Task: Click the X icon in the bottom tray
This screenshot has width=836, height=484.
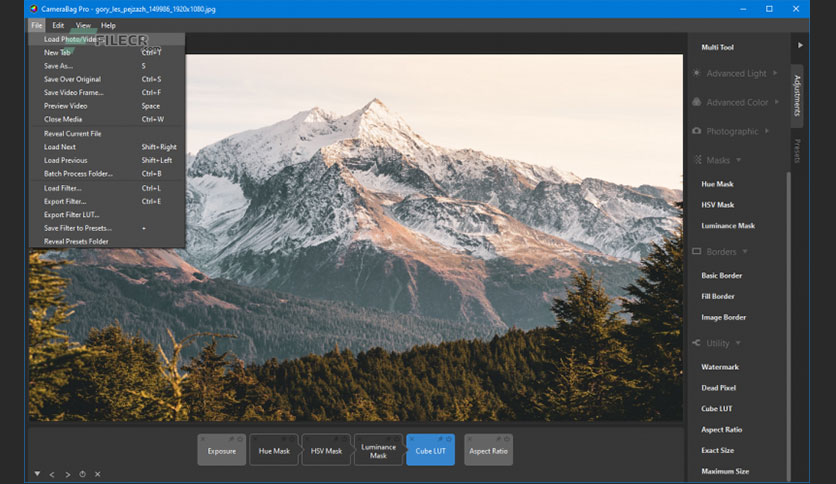Action: click(x=98, y=474)
